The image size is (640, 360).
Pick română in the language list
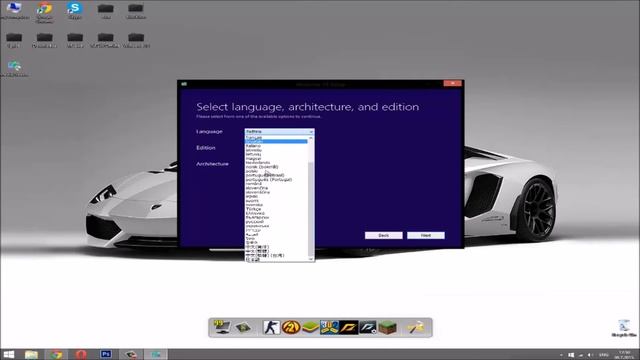(276, 184)
